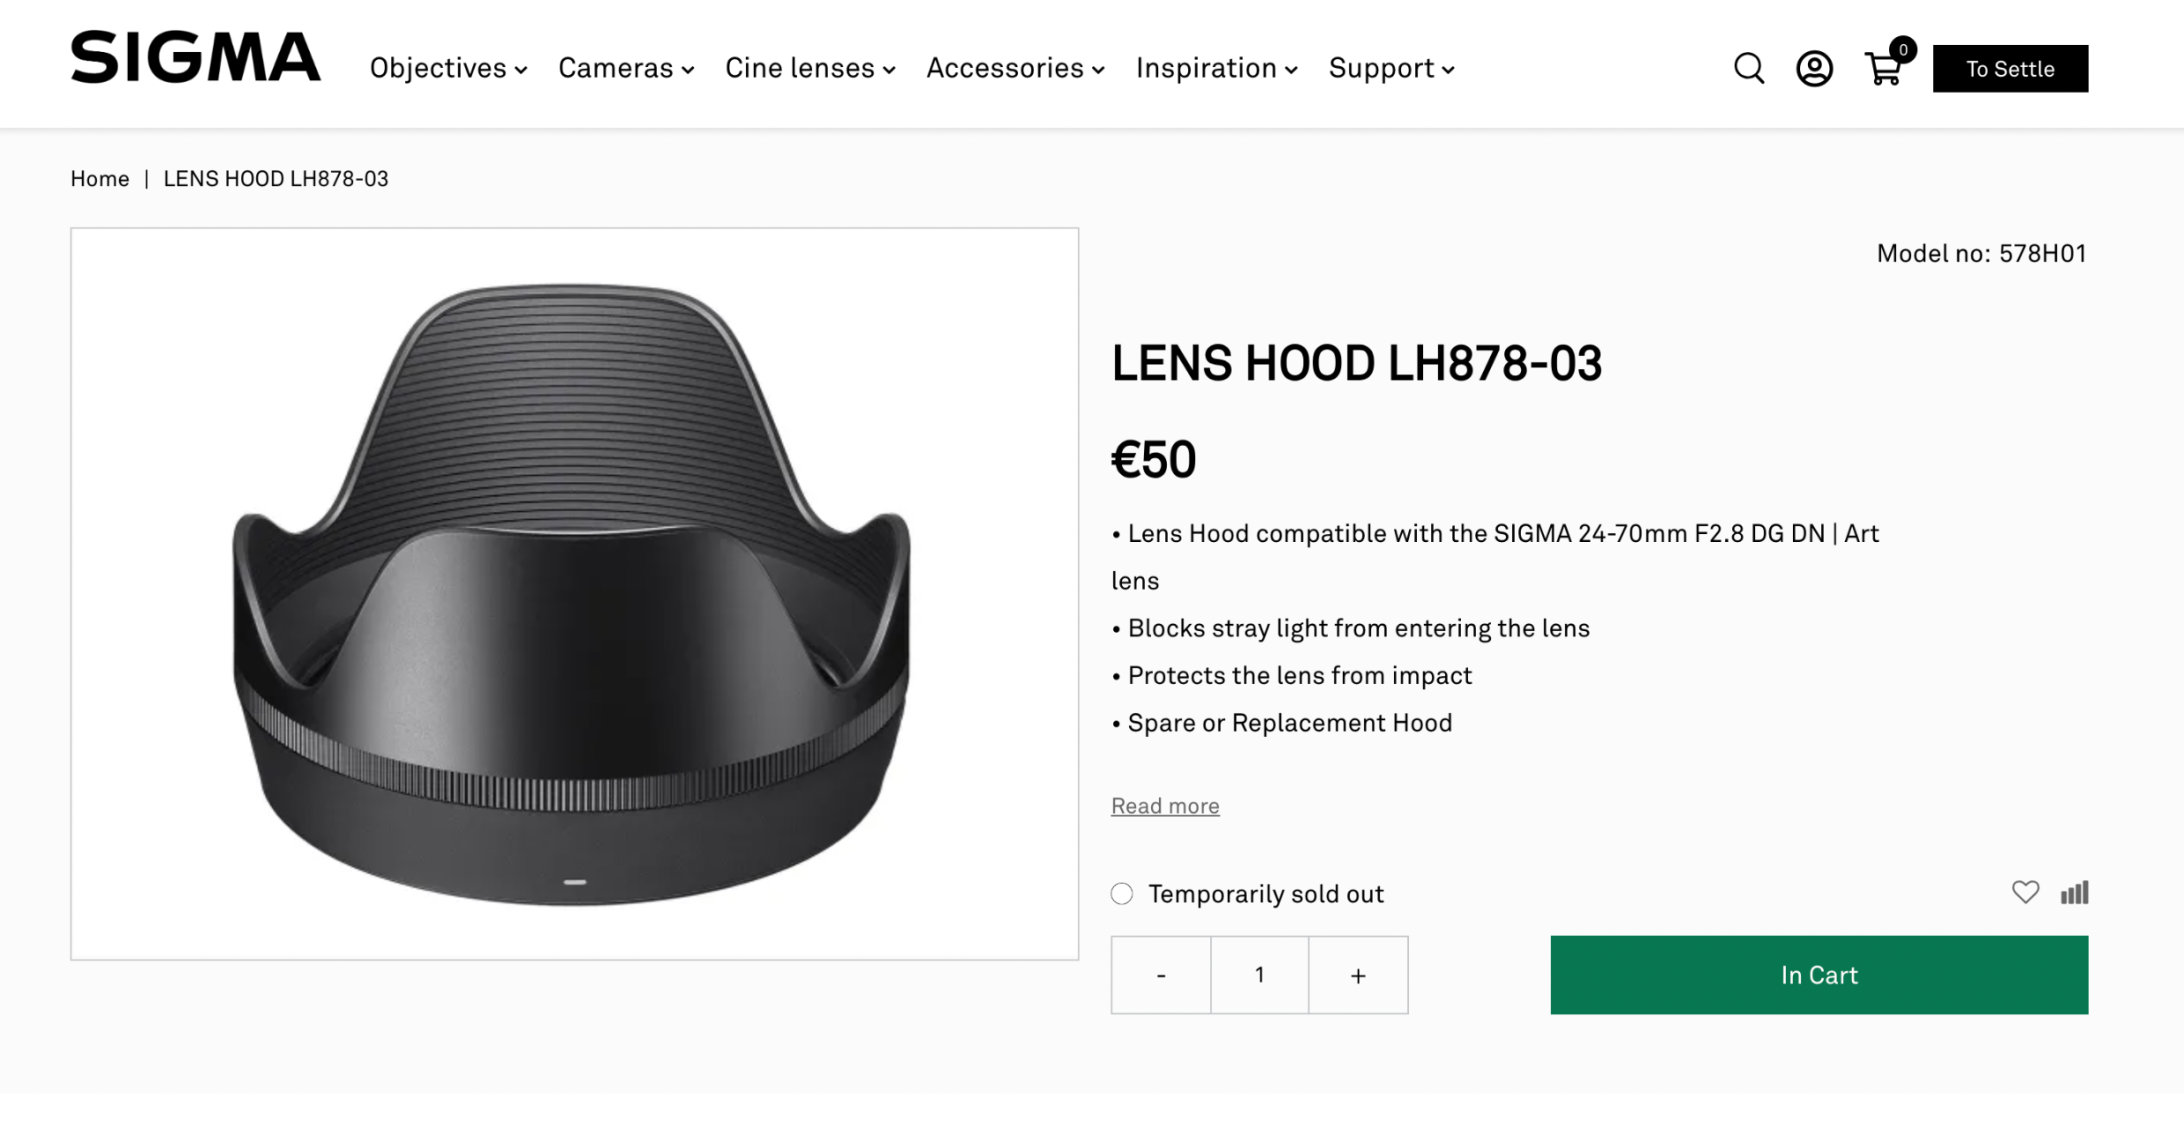Click the lens hood product image
Viewport: 2184px width, 1136px height.
click(574, 594)
